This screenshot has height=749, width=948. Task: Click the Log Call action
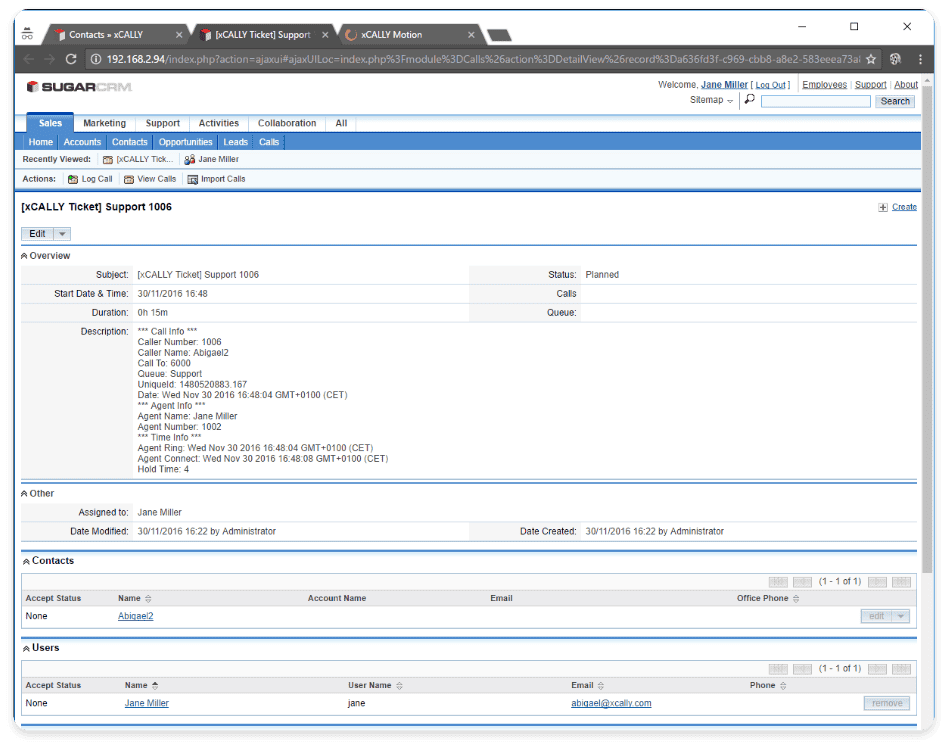click(x=90, y=179)
